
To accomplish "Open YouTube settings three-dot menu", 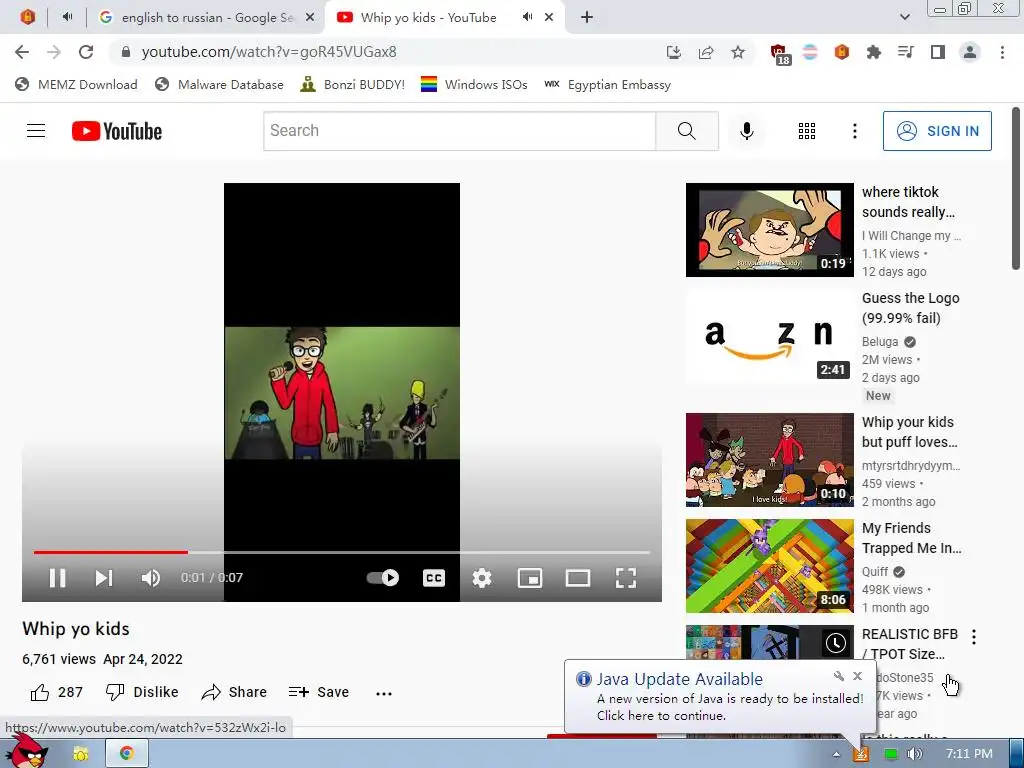I will coord(854,131).
